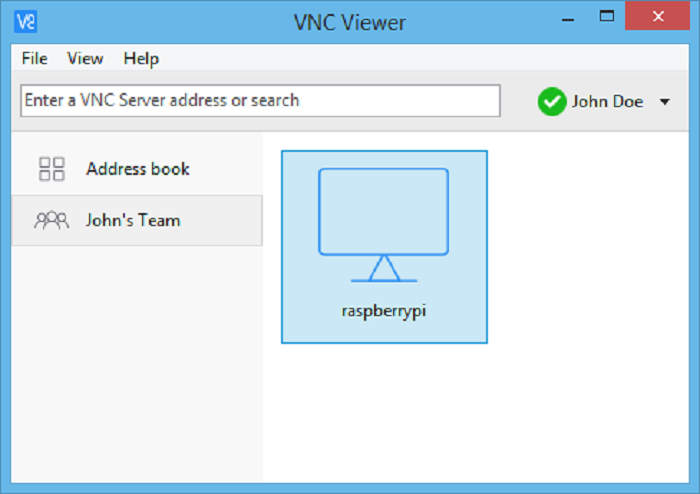
Task: Click the John's Team people icon
Action: tap(51, 220)
